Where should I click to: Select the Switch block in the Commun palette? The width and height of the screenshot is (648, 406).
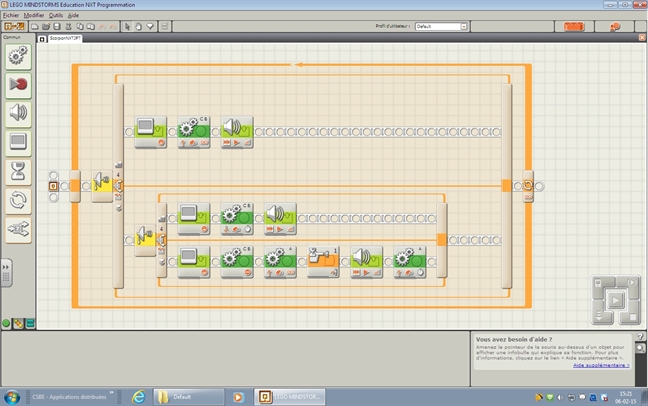pyautogui.click(x=18, y=230)
